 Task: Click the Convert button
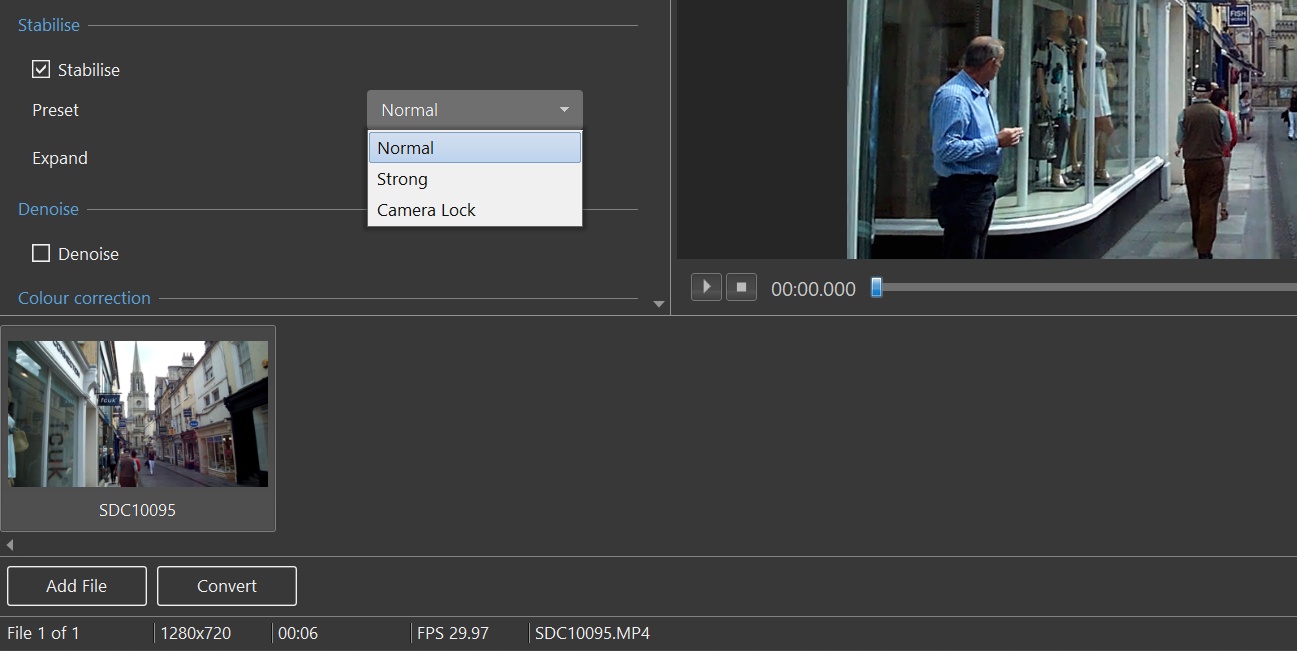tap(227, 586)
